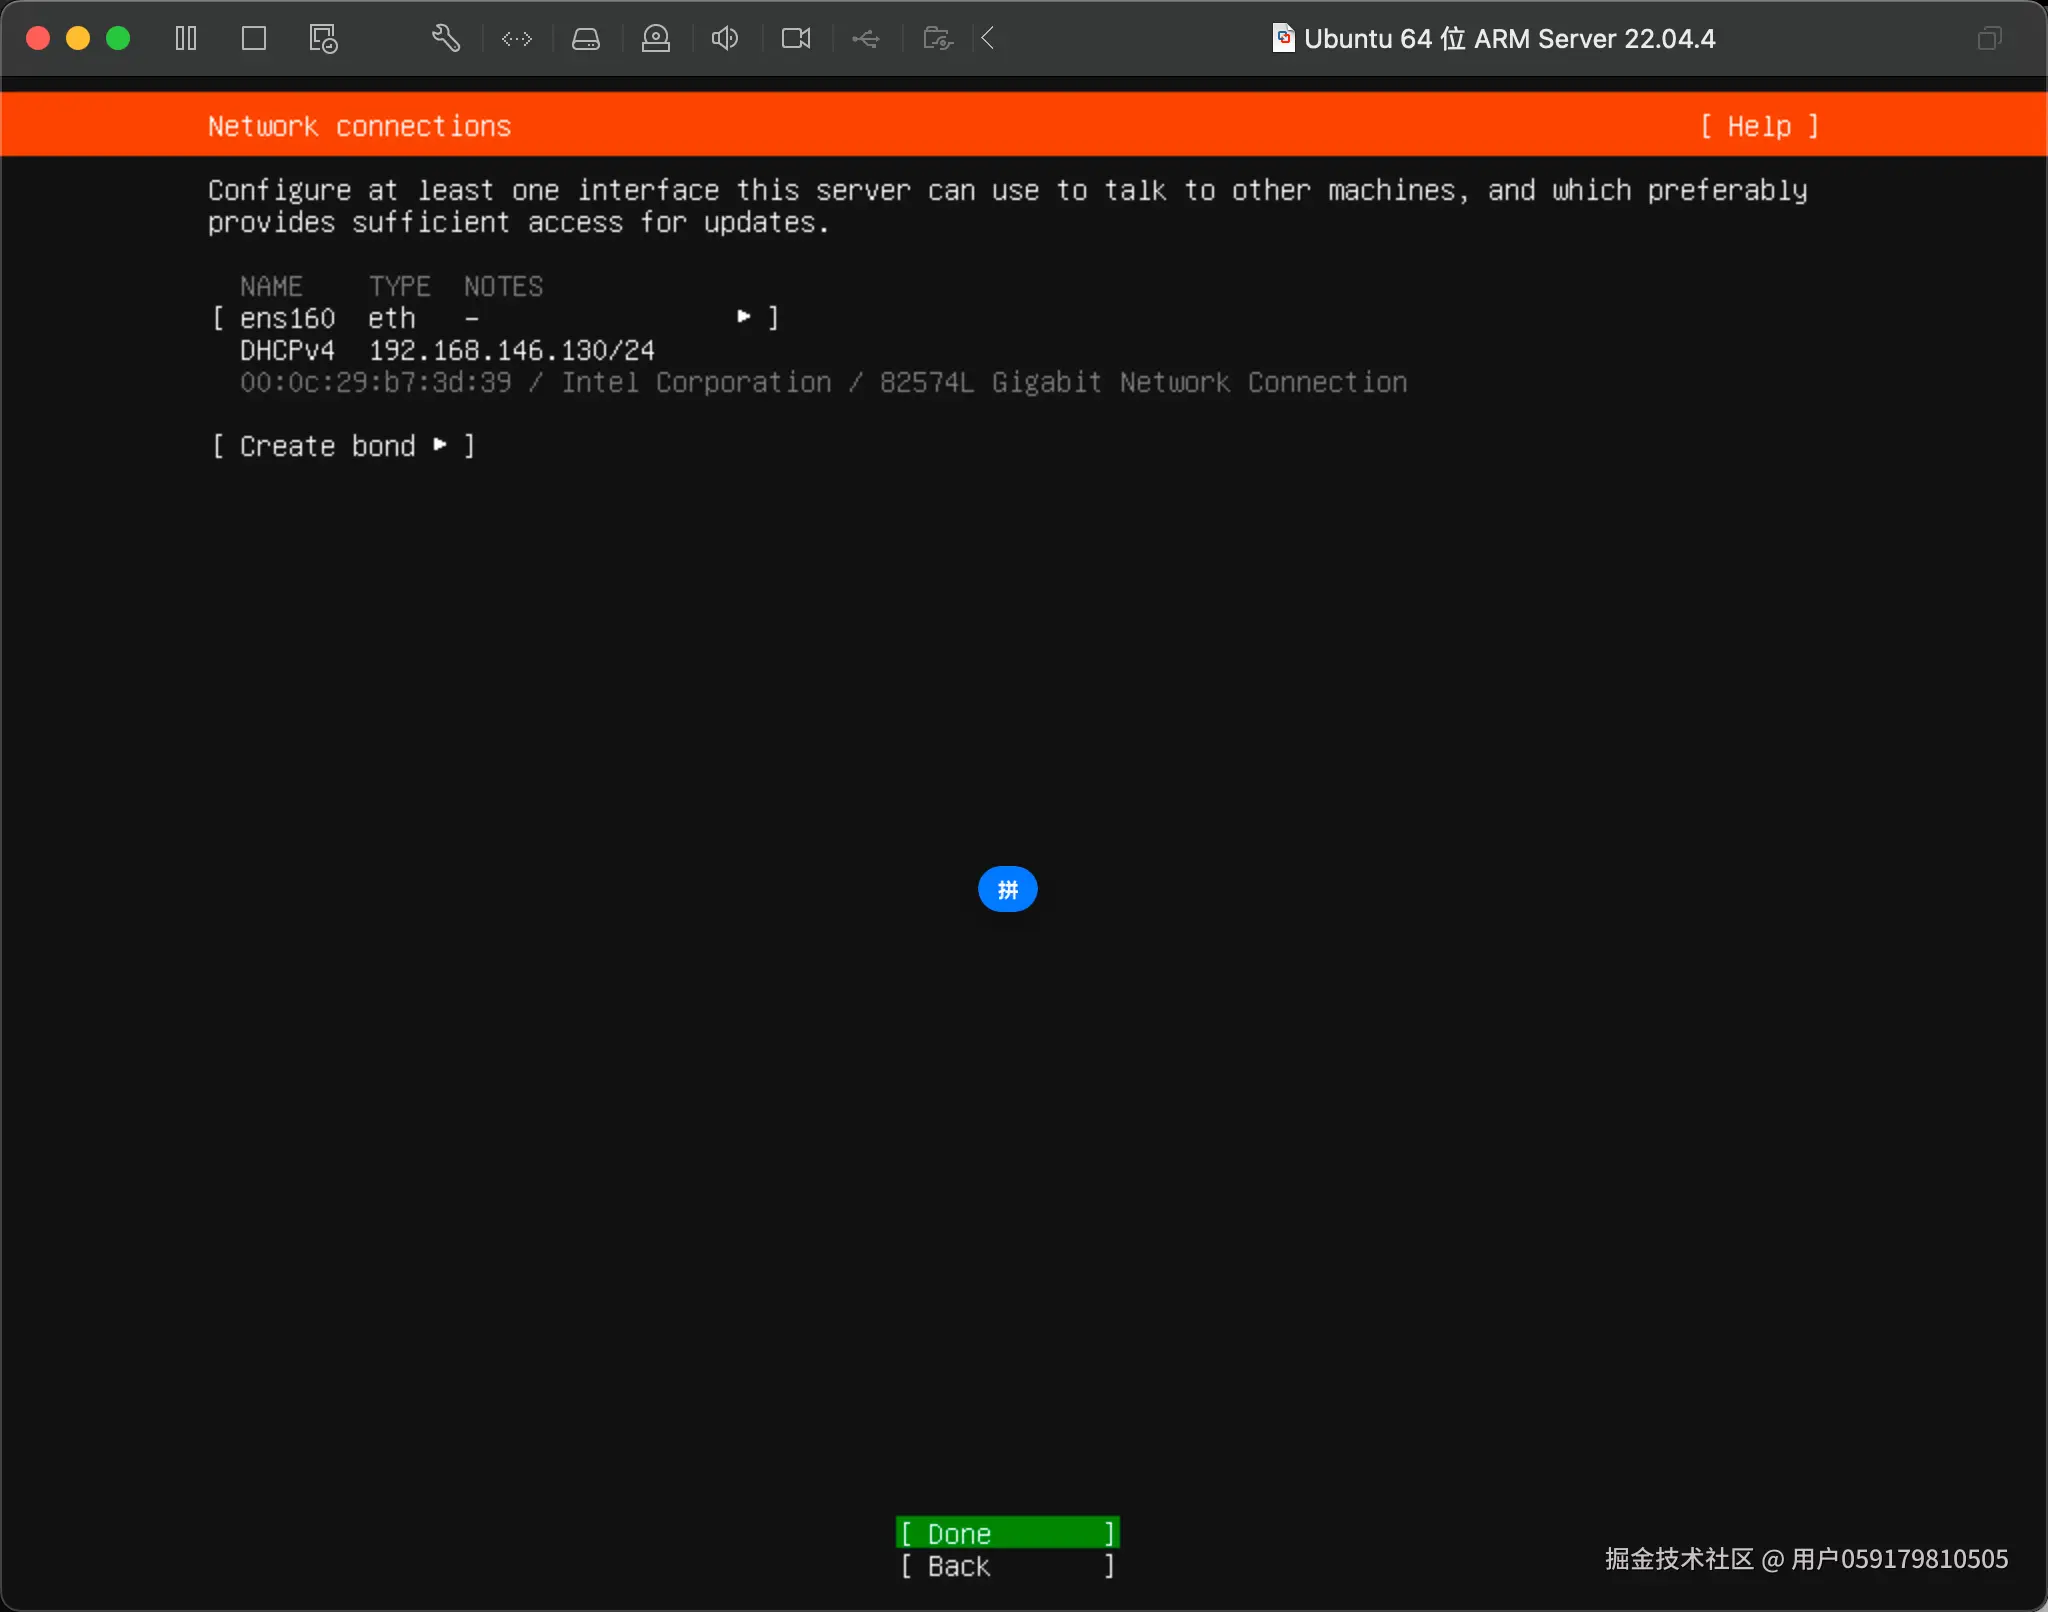Click the network adapter toolbar icon

(x=517, y=39)
